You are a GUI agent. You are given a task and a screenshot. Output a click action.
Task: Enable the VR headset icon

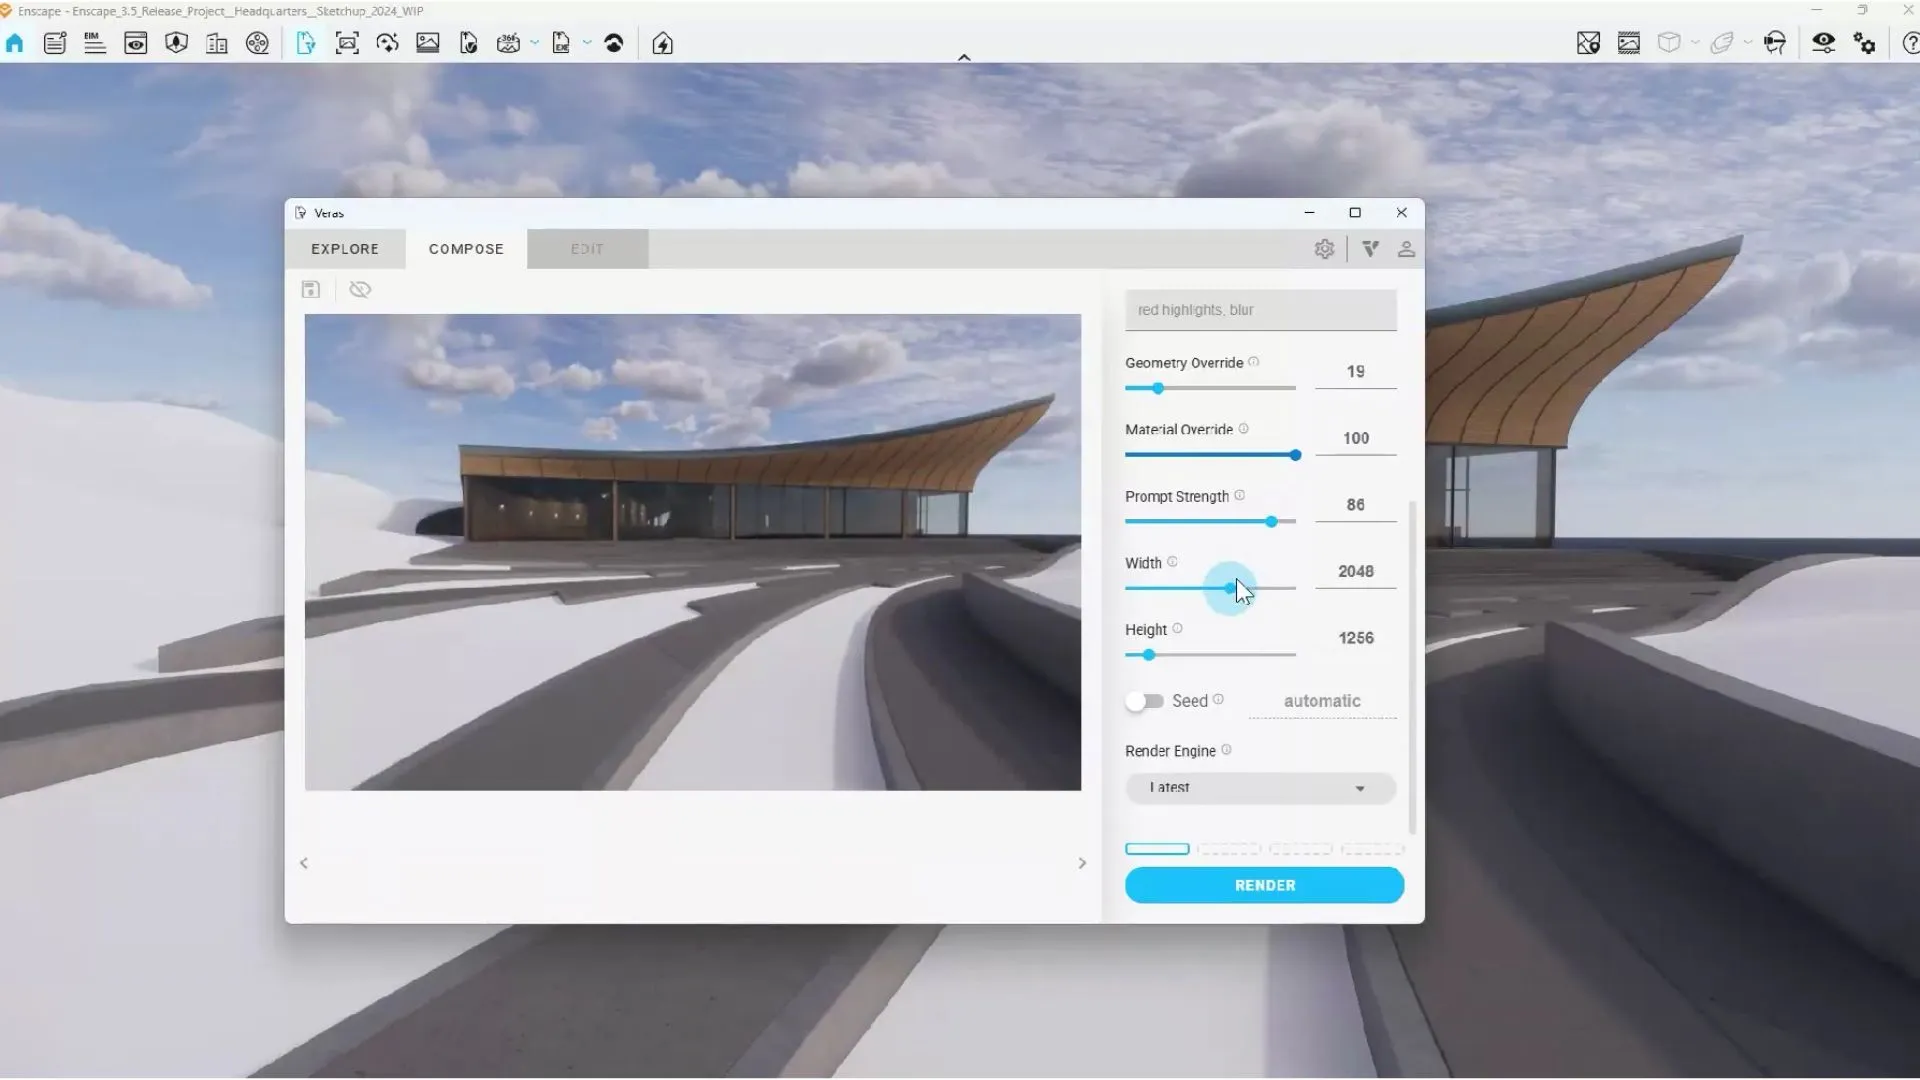1776,43
